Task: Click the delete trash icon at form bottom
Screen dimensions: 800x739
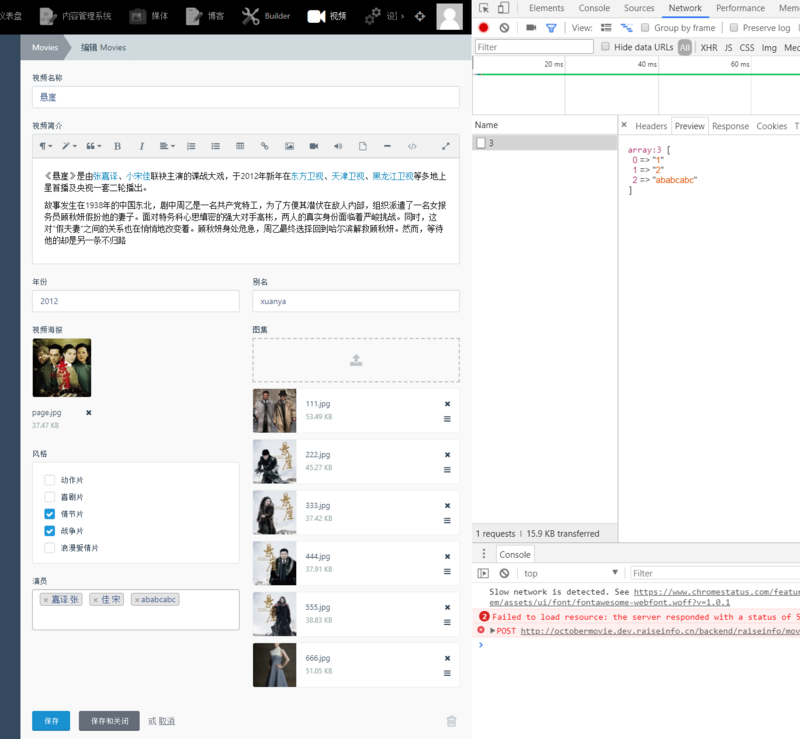Action: 452,721
